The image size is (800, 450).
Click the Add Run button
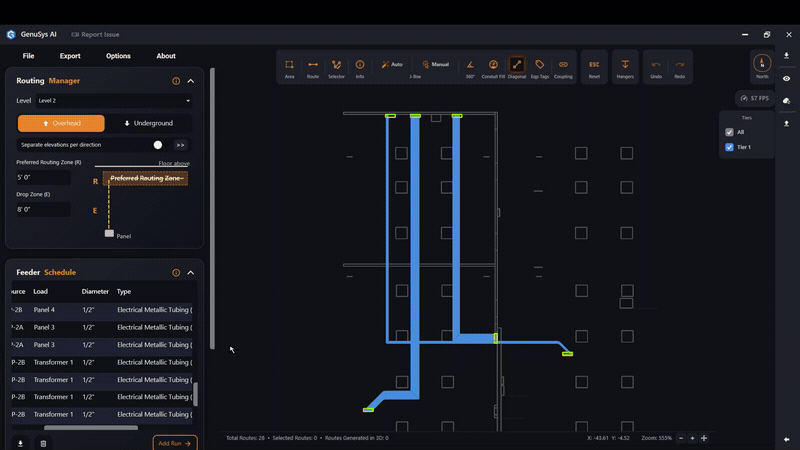point(174,443)
